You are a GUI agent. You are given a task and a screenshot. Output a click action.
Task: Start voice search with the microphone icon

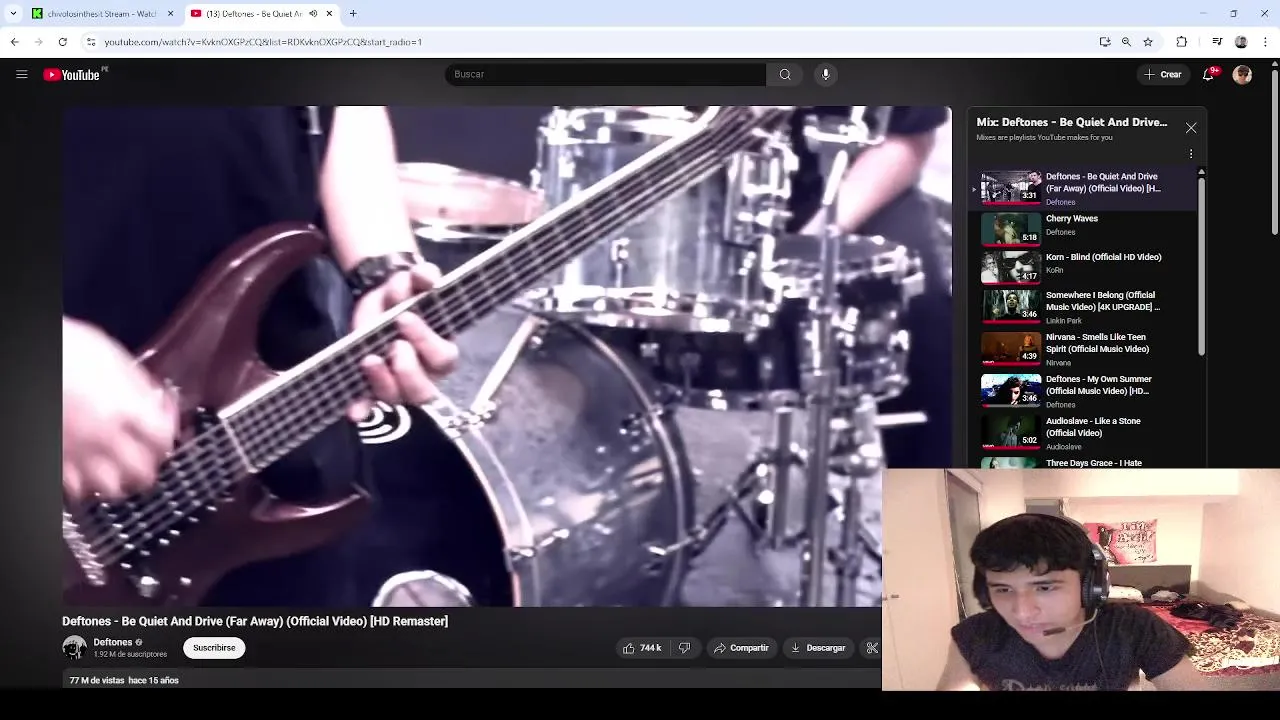pyautogui.click(x=825, y=74)
